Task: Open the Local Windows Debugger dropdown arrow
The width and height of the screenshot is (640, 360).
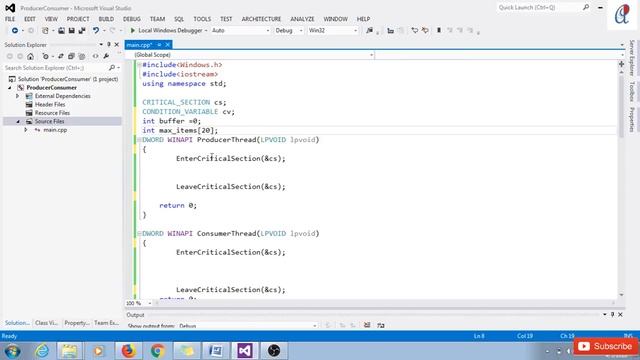Action: (x=206, y=31)
